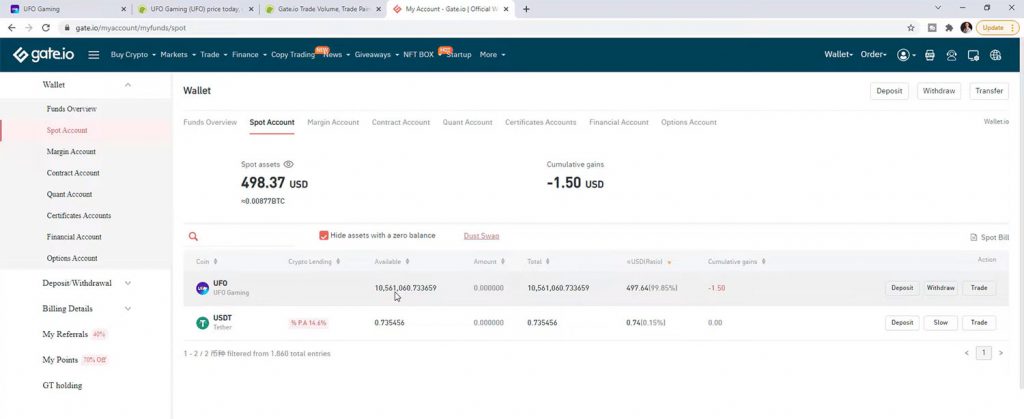Open the user profile icon menu
The image size is (1024, 419).
pyautogui.click(x=906, y=55)
